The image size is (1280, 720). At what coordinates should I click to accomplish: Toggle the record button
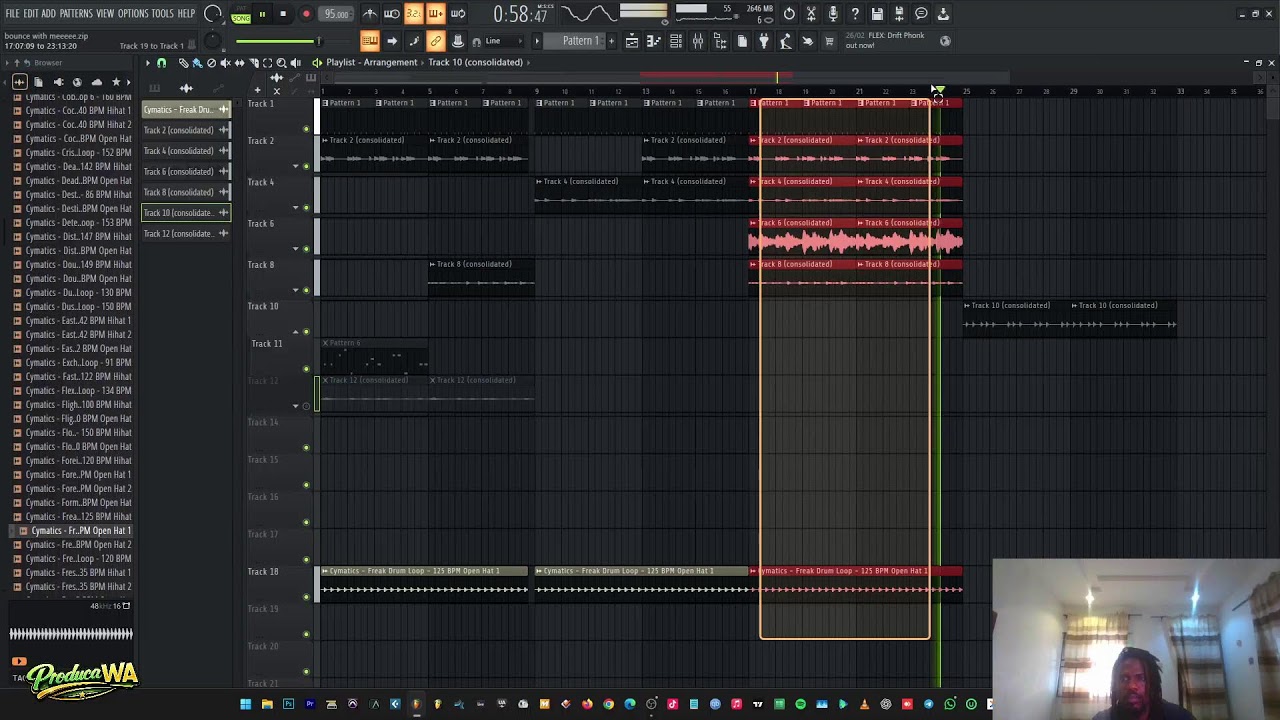pos(306,14)
